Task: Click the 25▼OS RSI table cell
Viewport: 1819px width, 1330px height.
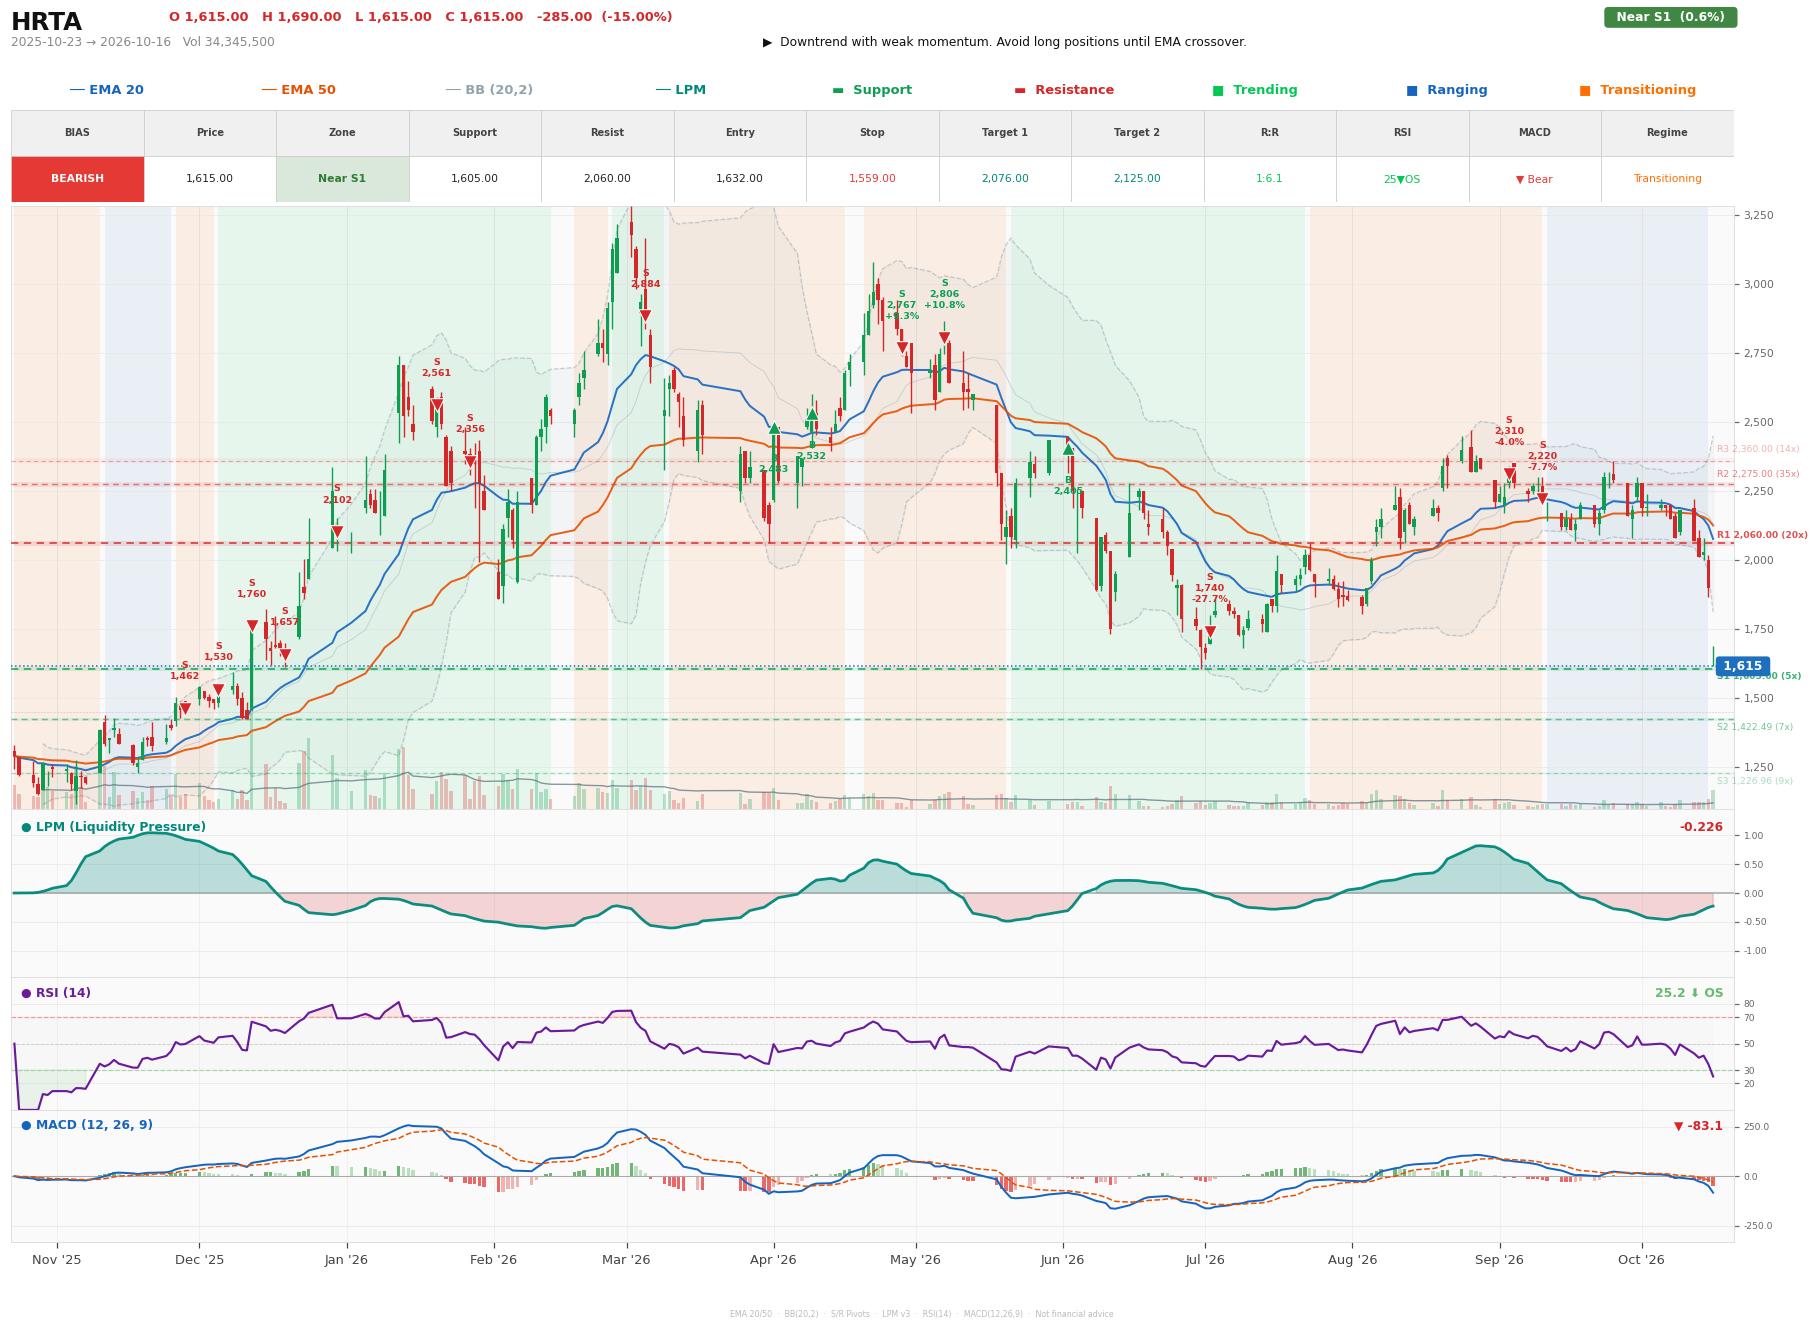Action: [x=1402, y=179]
